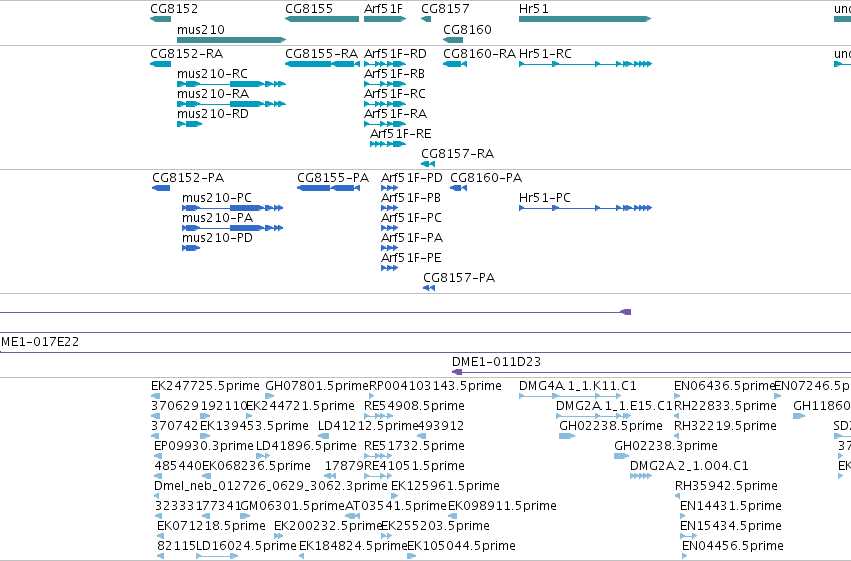Click the CG8155-PA coding sequence
851x561 pixels.
point(328,188)
